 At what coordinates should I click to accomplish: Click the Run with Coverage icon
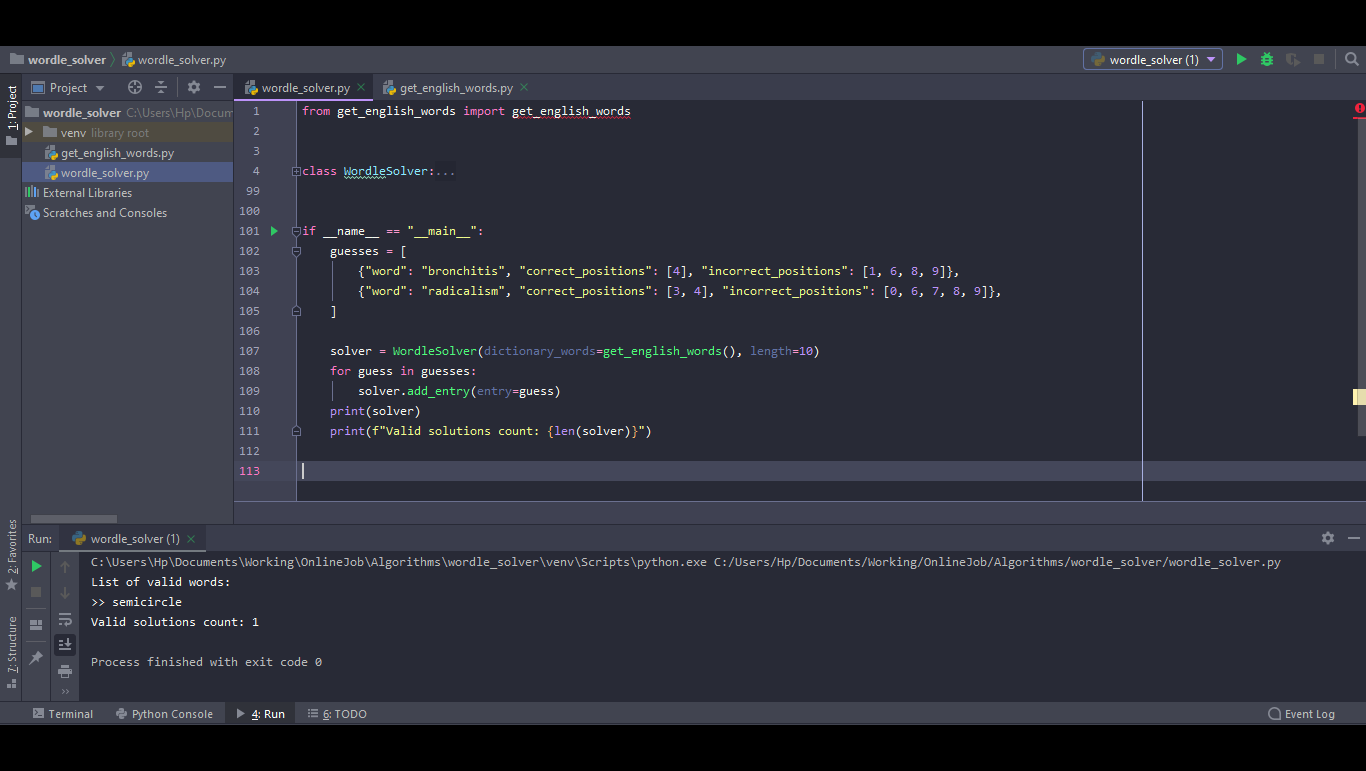(x=1293, y=60)
